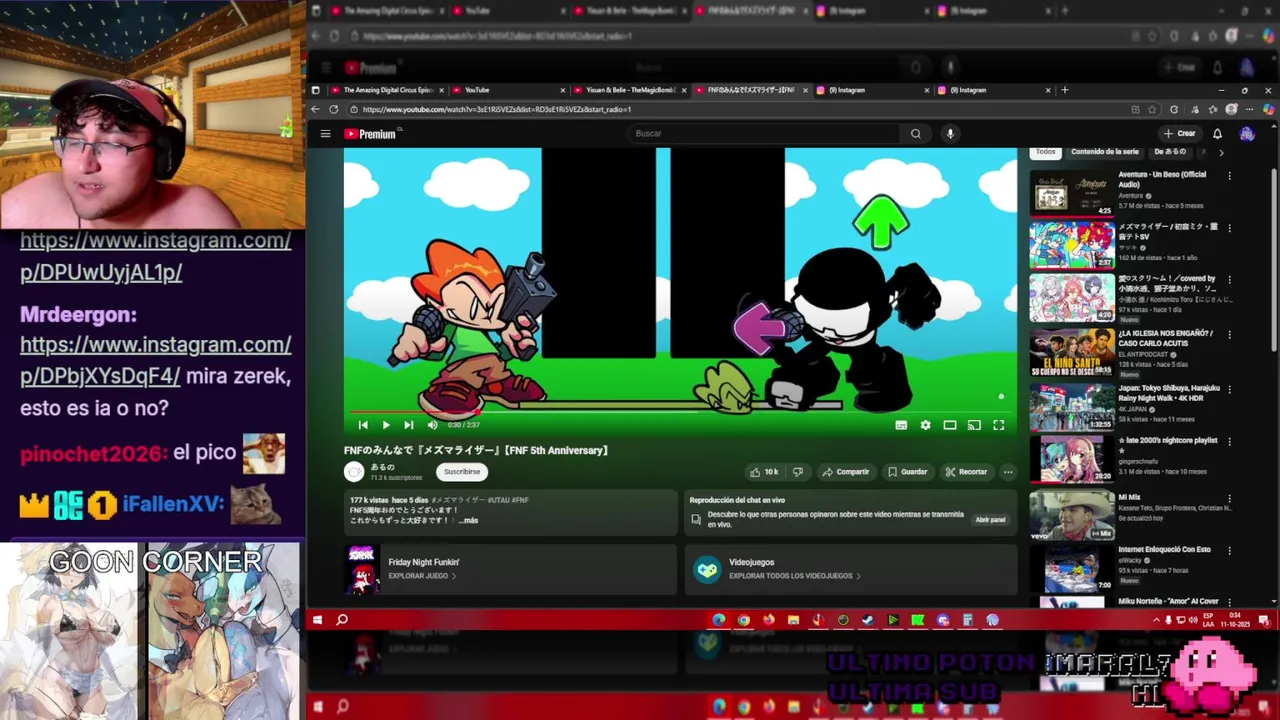Open options menu for Internet Enloqueció video
Image resolution: width=1280 pixels, height=720 pixels.
[x=1229, y=552]
